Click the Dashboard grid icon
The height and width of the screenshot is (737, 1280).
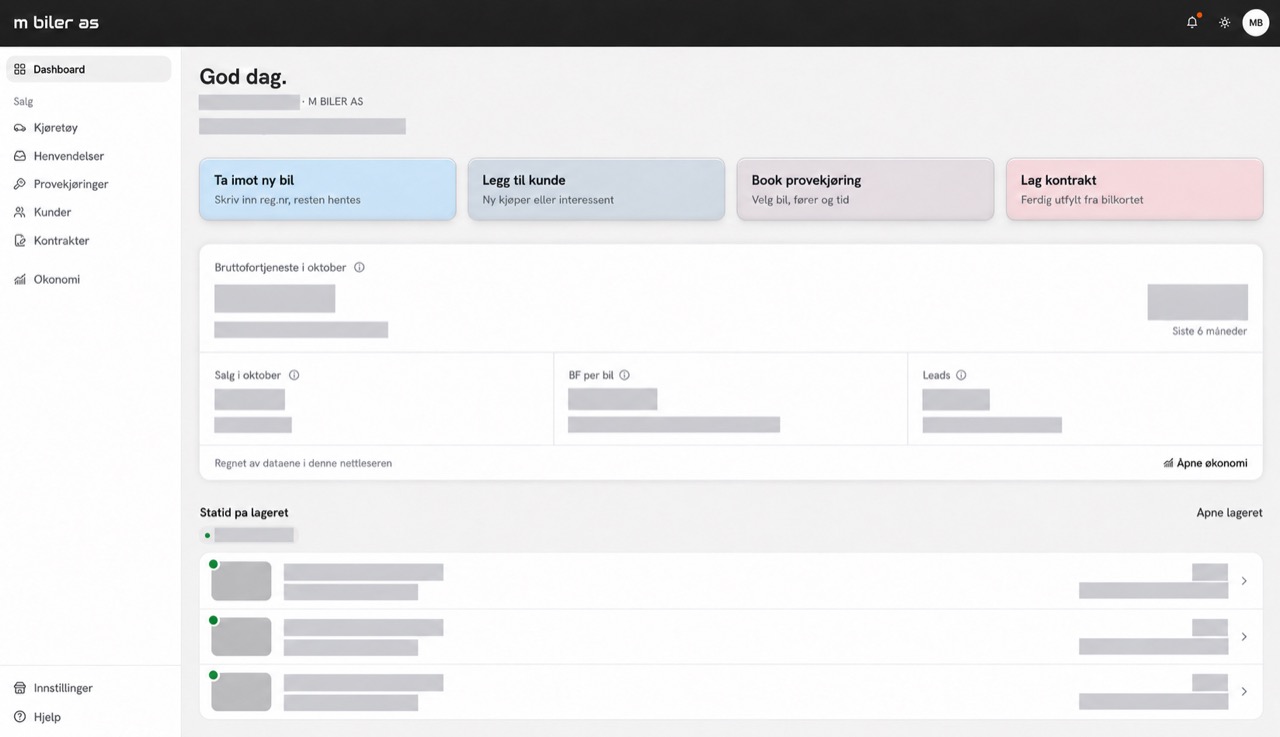click(x=20, y=69)
